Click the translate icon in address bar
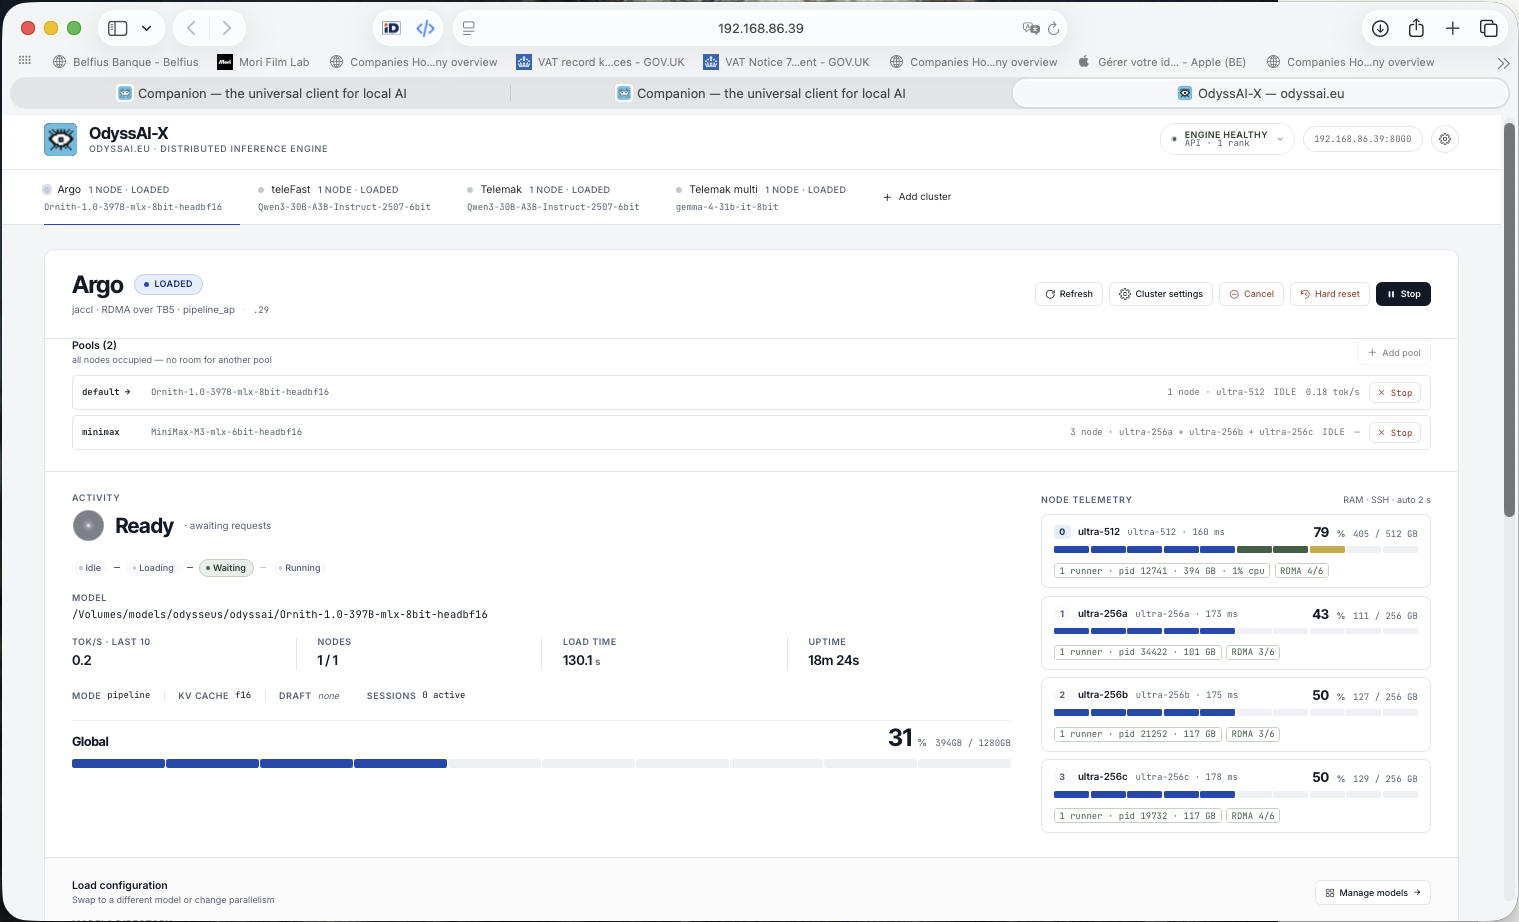 (x=1030, y=28)
